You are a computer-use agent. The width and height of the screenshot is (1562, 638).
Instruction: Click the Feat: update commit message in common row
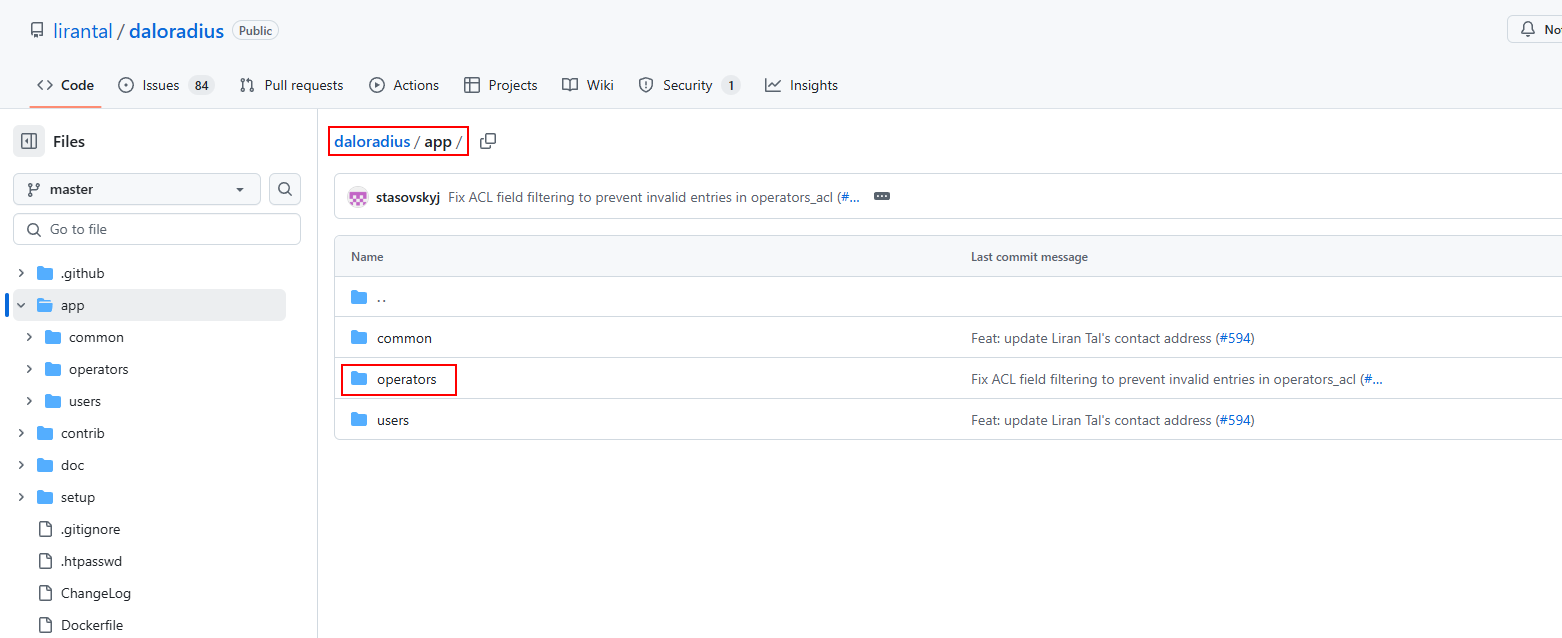pyautogui.click(x=1091, y=338)
